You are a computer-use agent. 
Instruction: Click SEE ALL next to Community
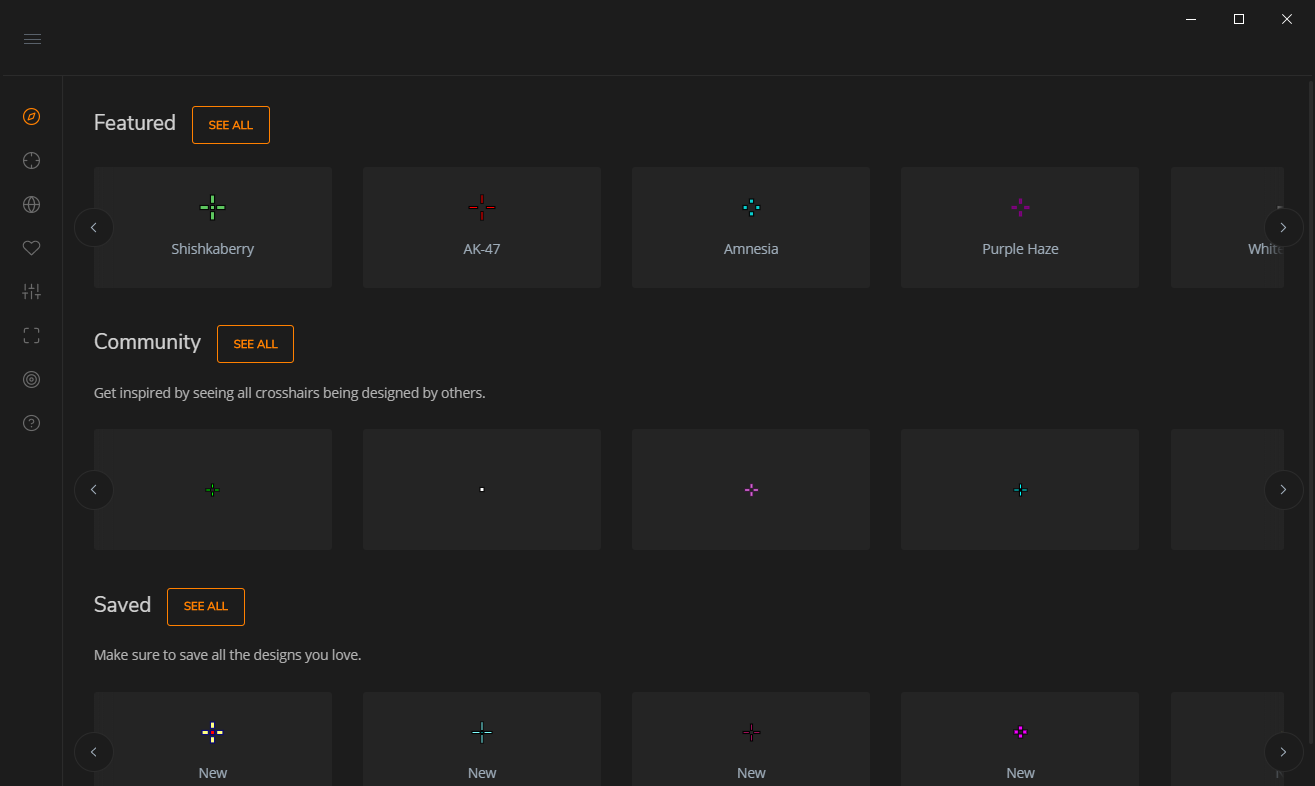click(x=255, y=343)
